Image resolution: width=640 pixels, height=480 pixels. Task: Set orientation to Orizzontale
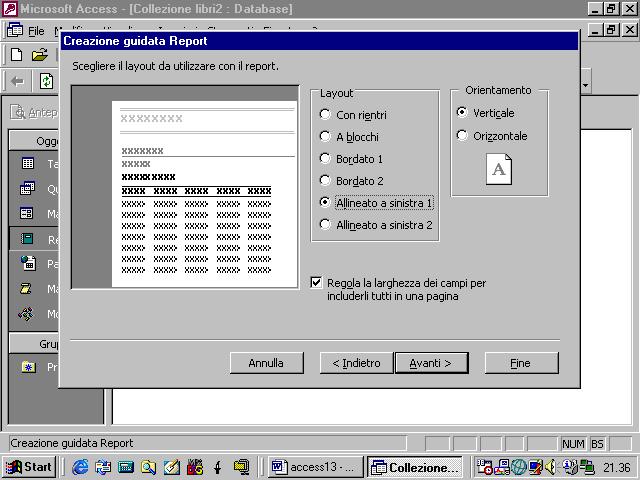point(492,136)
